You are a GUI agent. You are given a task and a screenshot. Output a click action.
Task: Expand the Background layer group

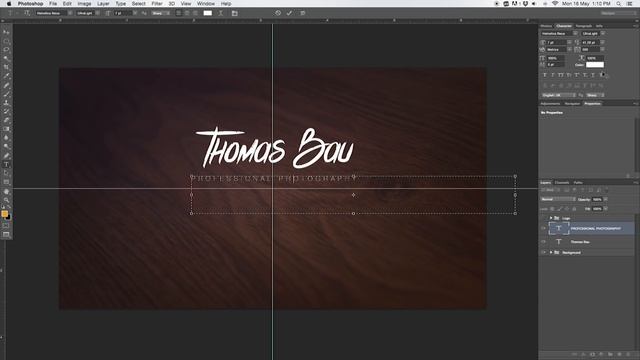[551, 252]
